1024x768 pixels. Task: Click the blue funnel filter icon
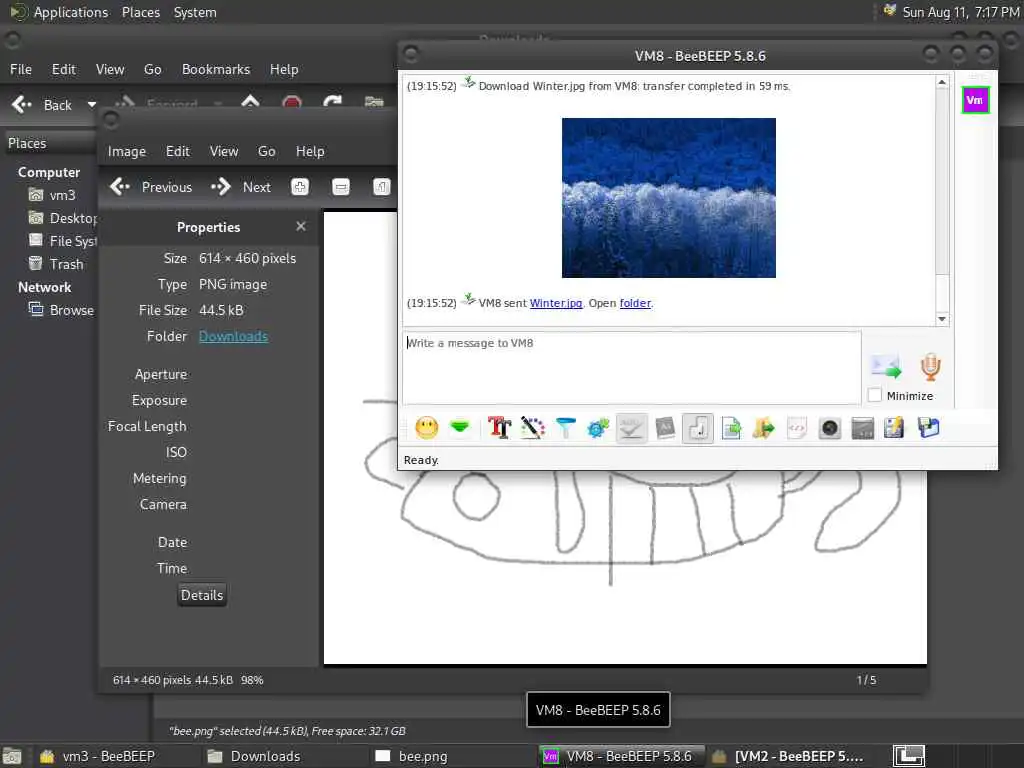click(566, 428)
